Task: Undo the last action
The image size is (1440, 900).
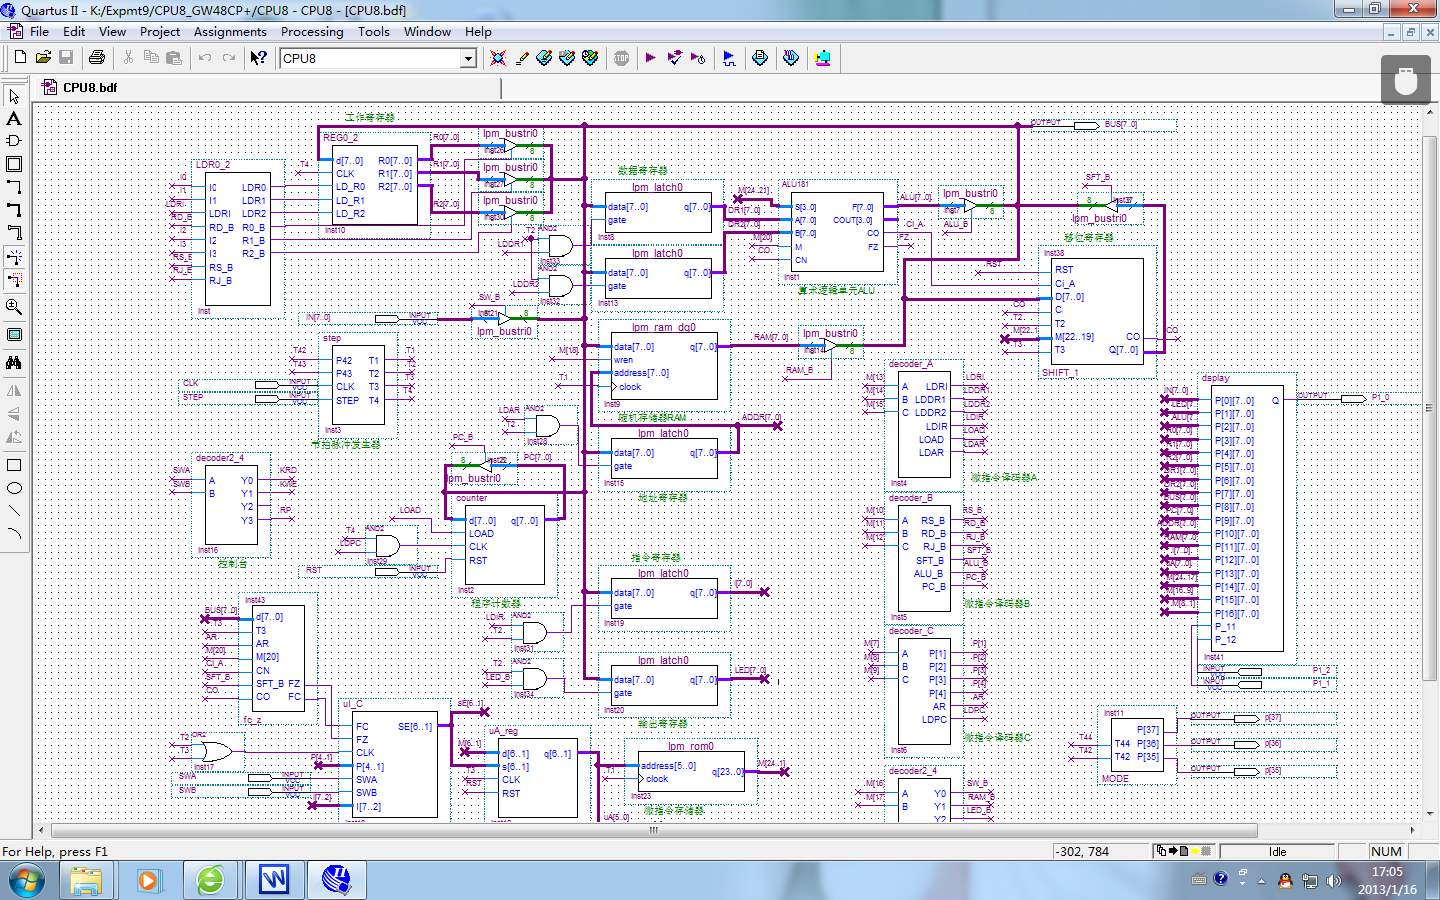Action: coord(205,58)
